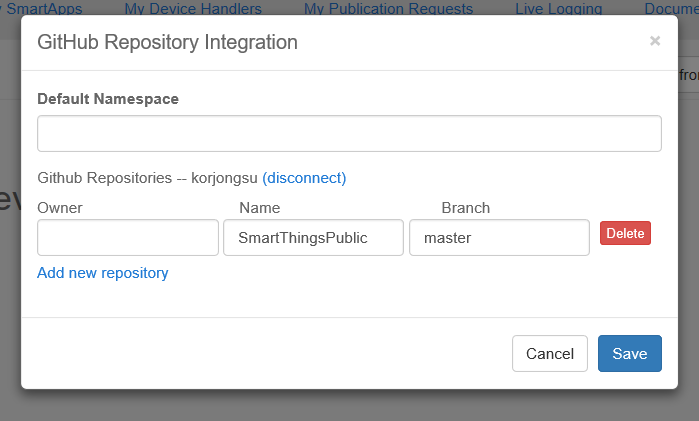Close the GitHub Repository Integration dialog
The image size is (699, 421).
pos(655,41)
